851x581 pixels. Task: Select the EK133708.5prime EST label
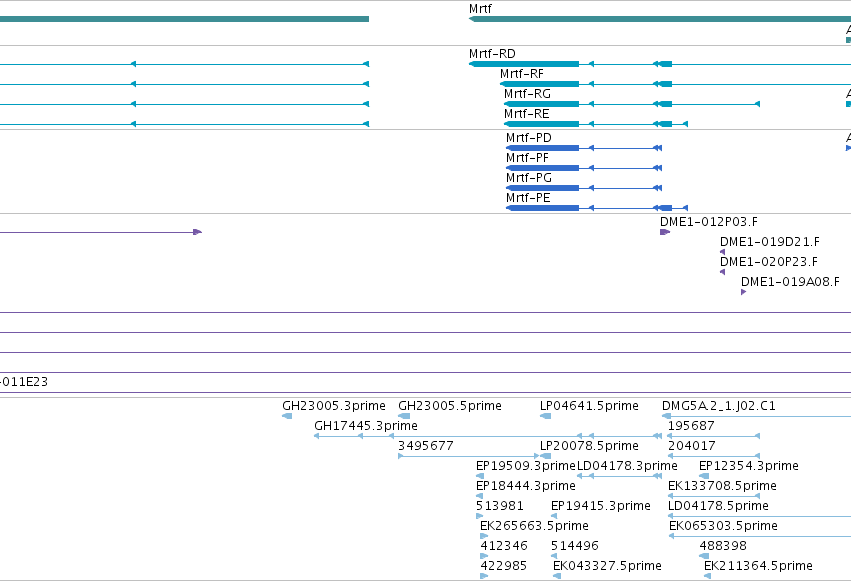tap(722, 486)
